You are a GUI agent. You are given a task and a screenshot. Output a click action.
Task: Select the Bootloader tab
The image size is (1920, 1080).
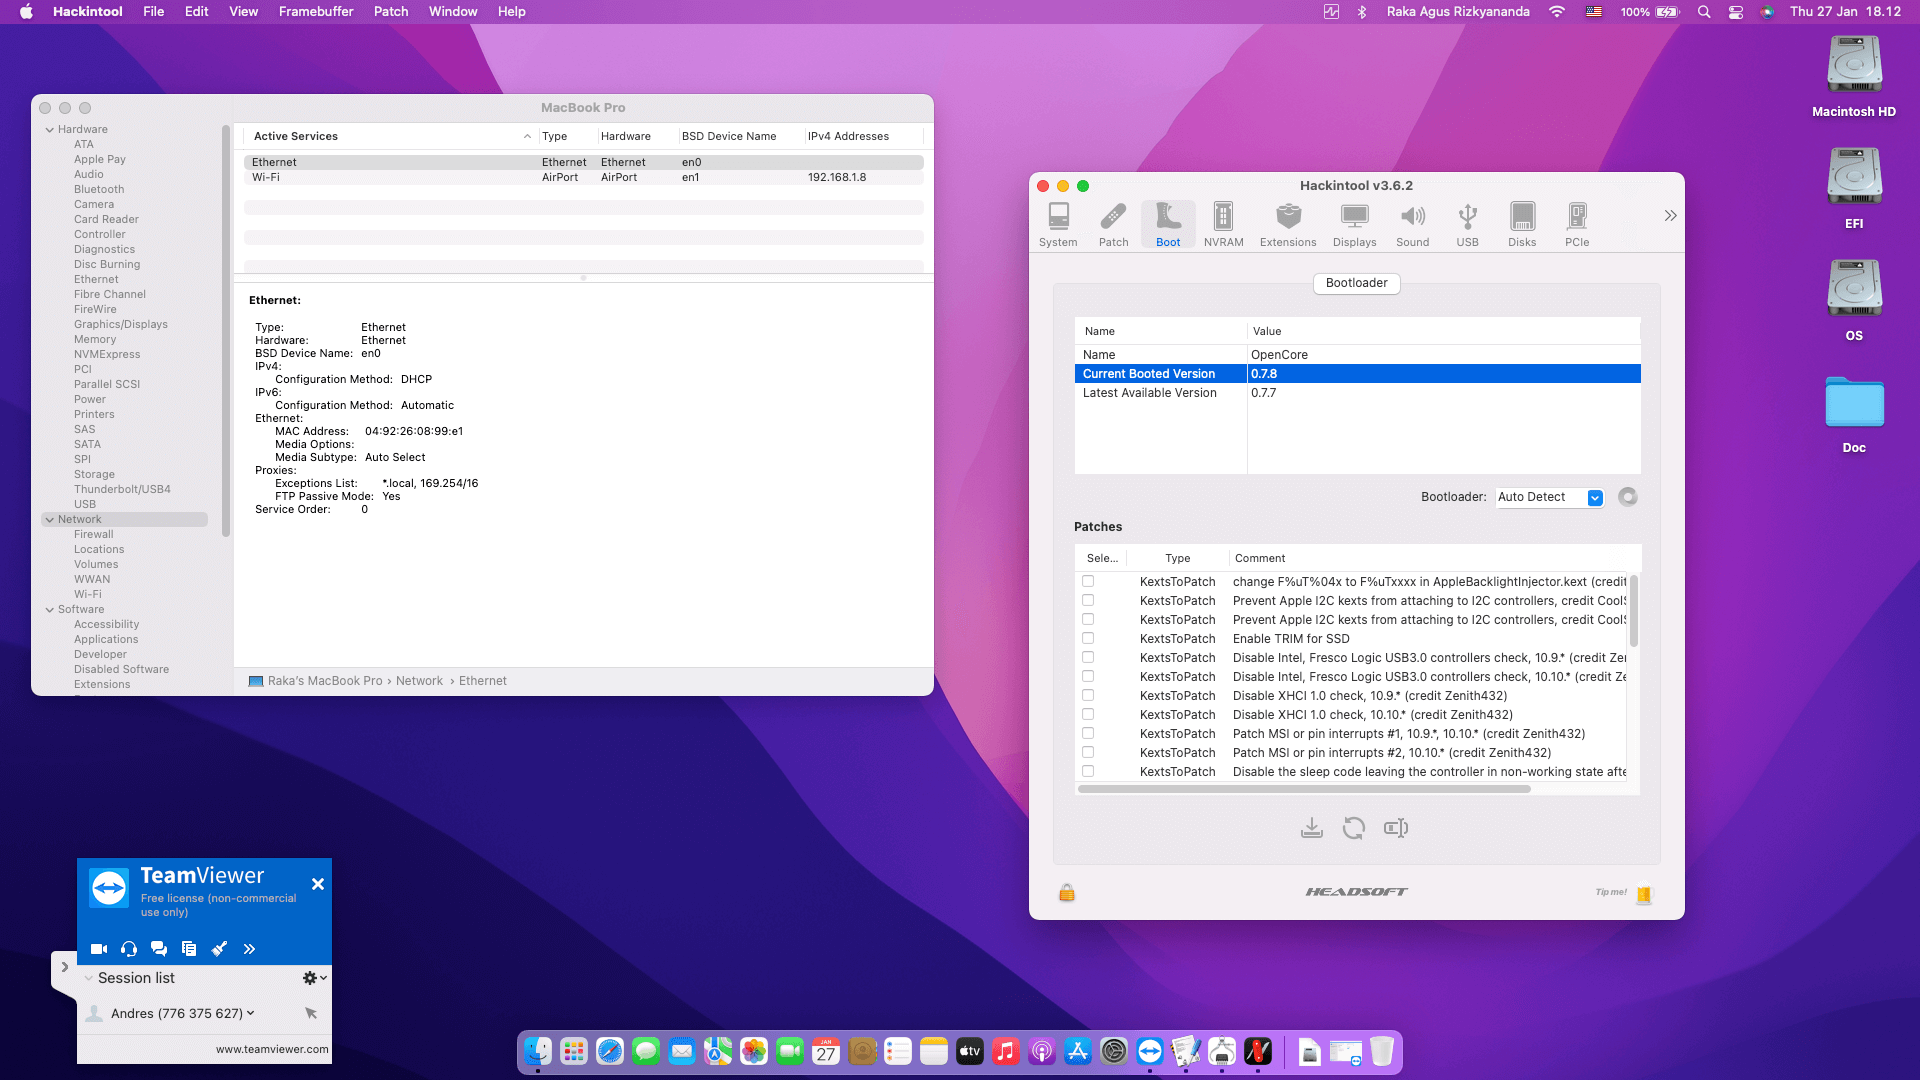pos(1356,283)
